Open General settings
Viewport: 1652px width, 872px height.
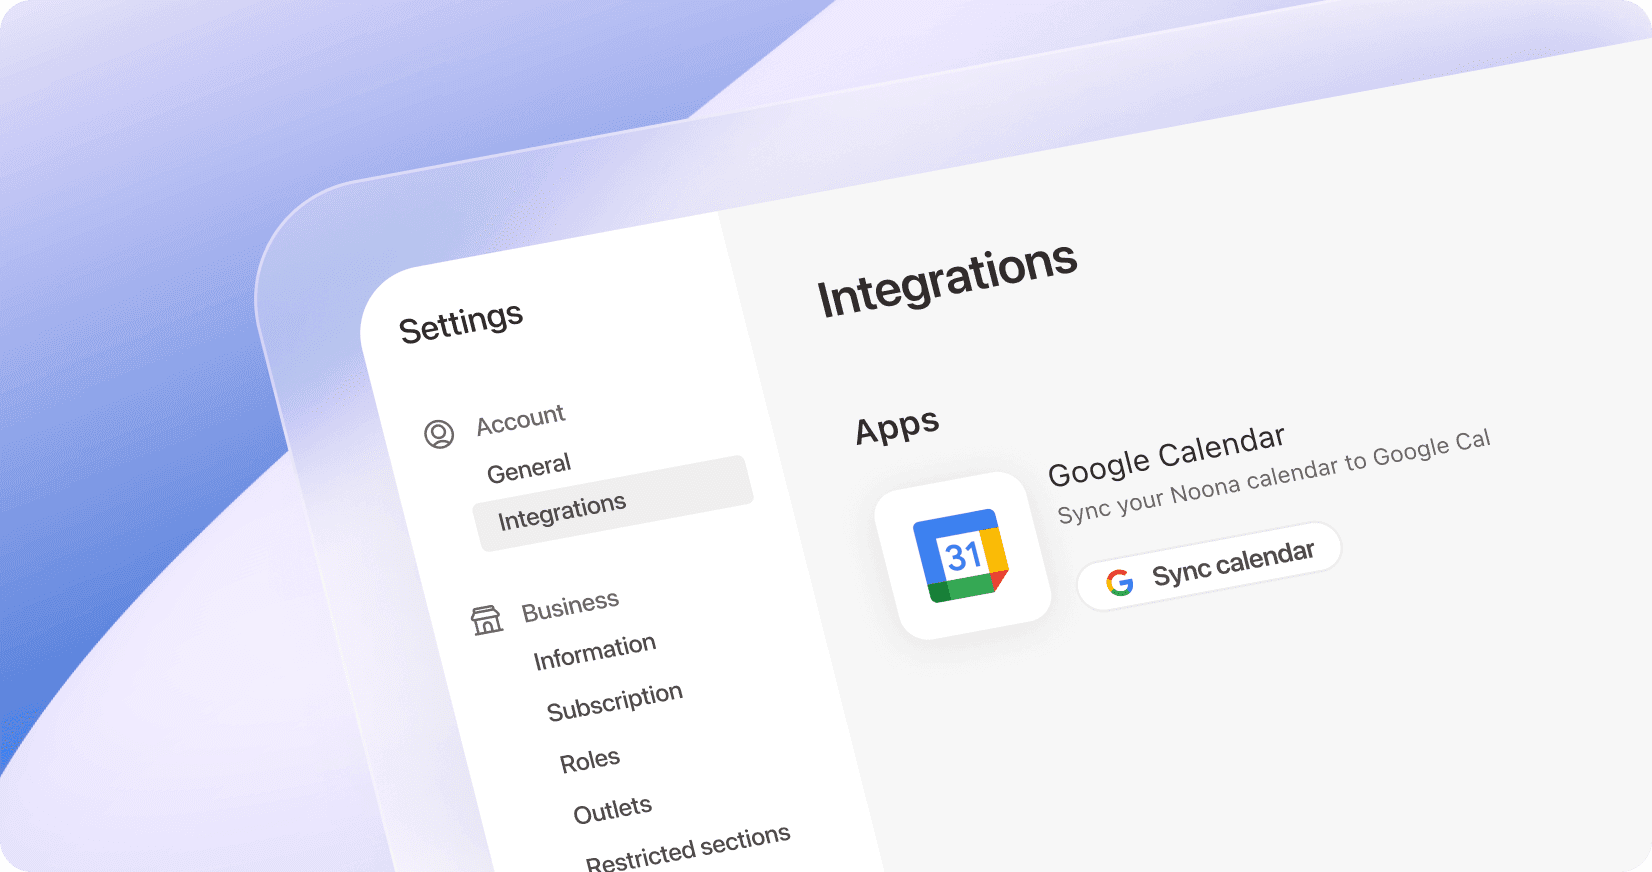(x=529, y=467)
